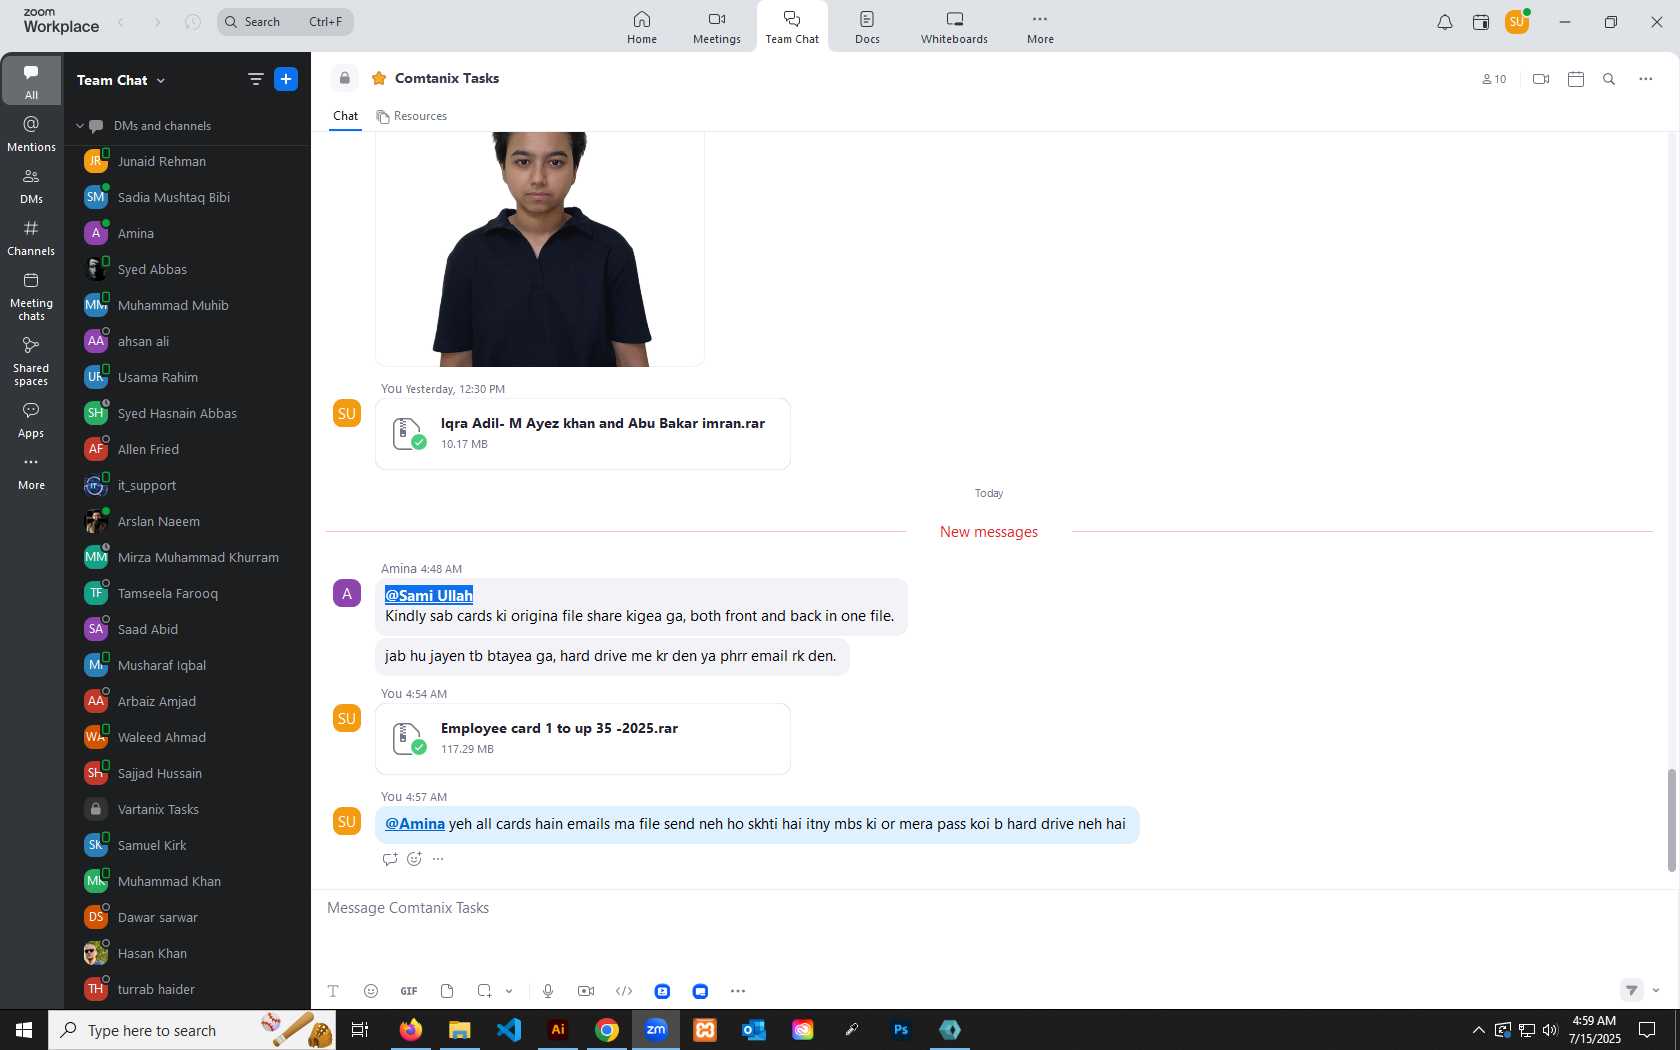
Task: Record a video message
Action: click(586, 991)
